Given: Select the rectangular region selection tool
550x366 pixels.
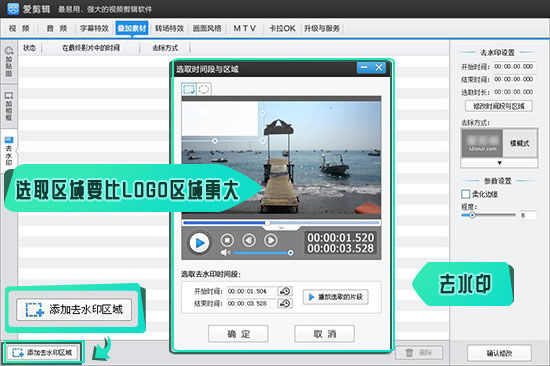Looking at the screenshot, I should coord(189,89).
